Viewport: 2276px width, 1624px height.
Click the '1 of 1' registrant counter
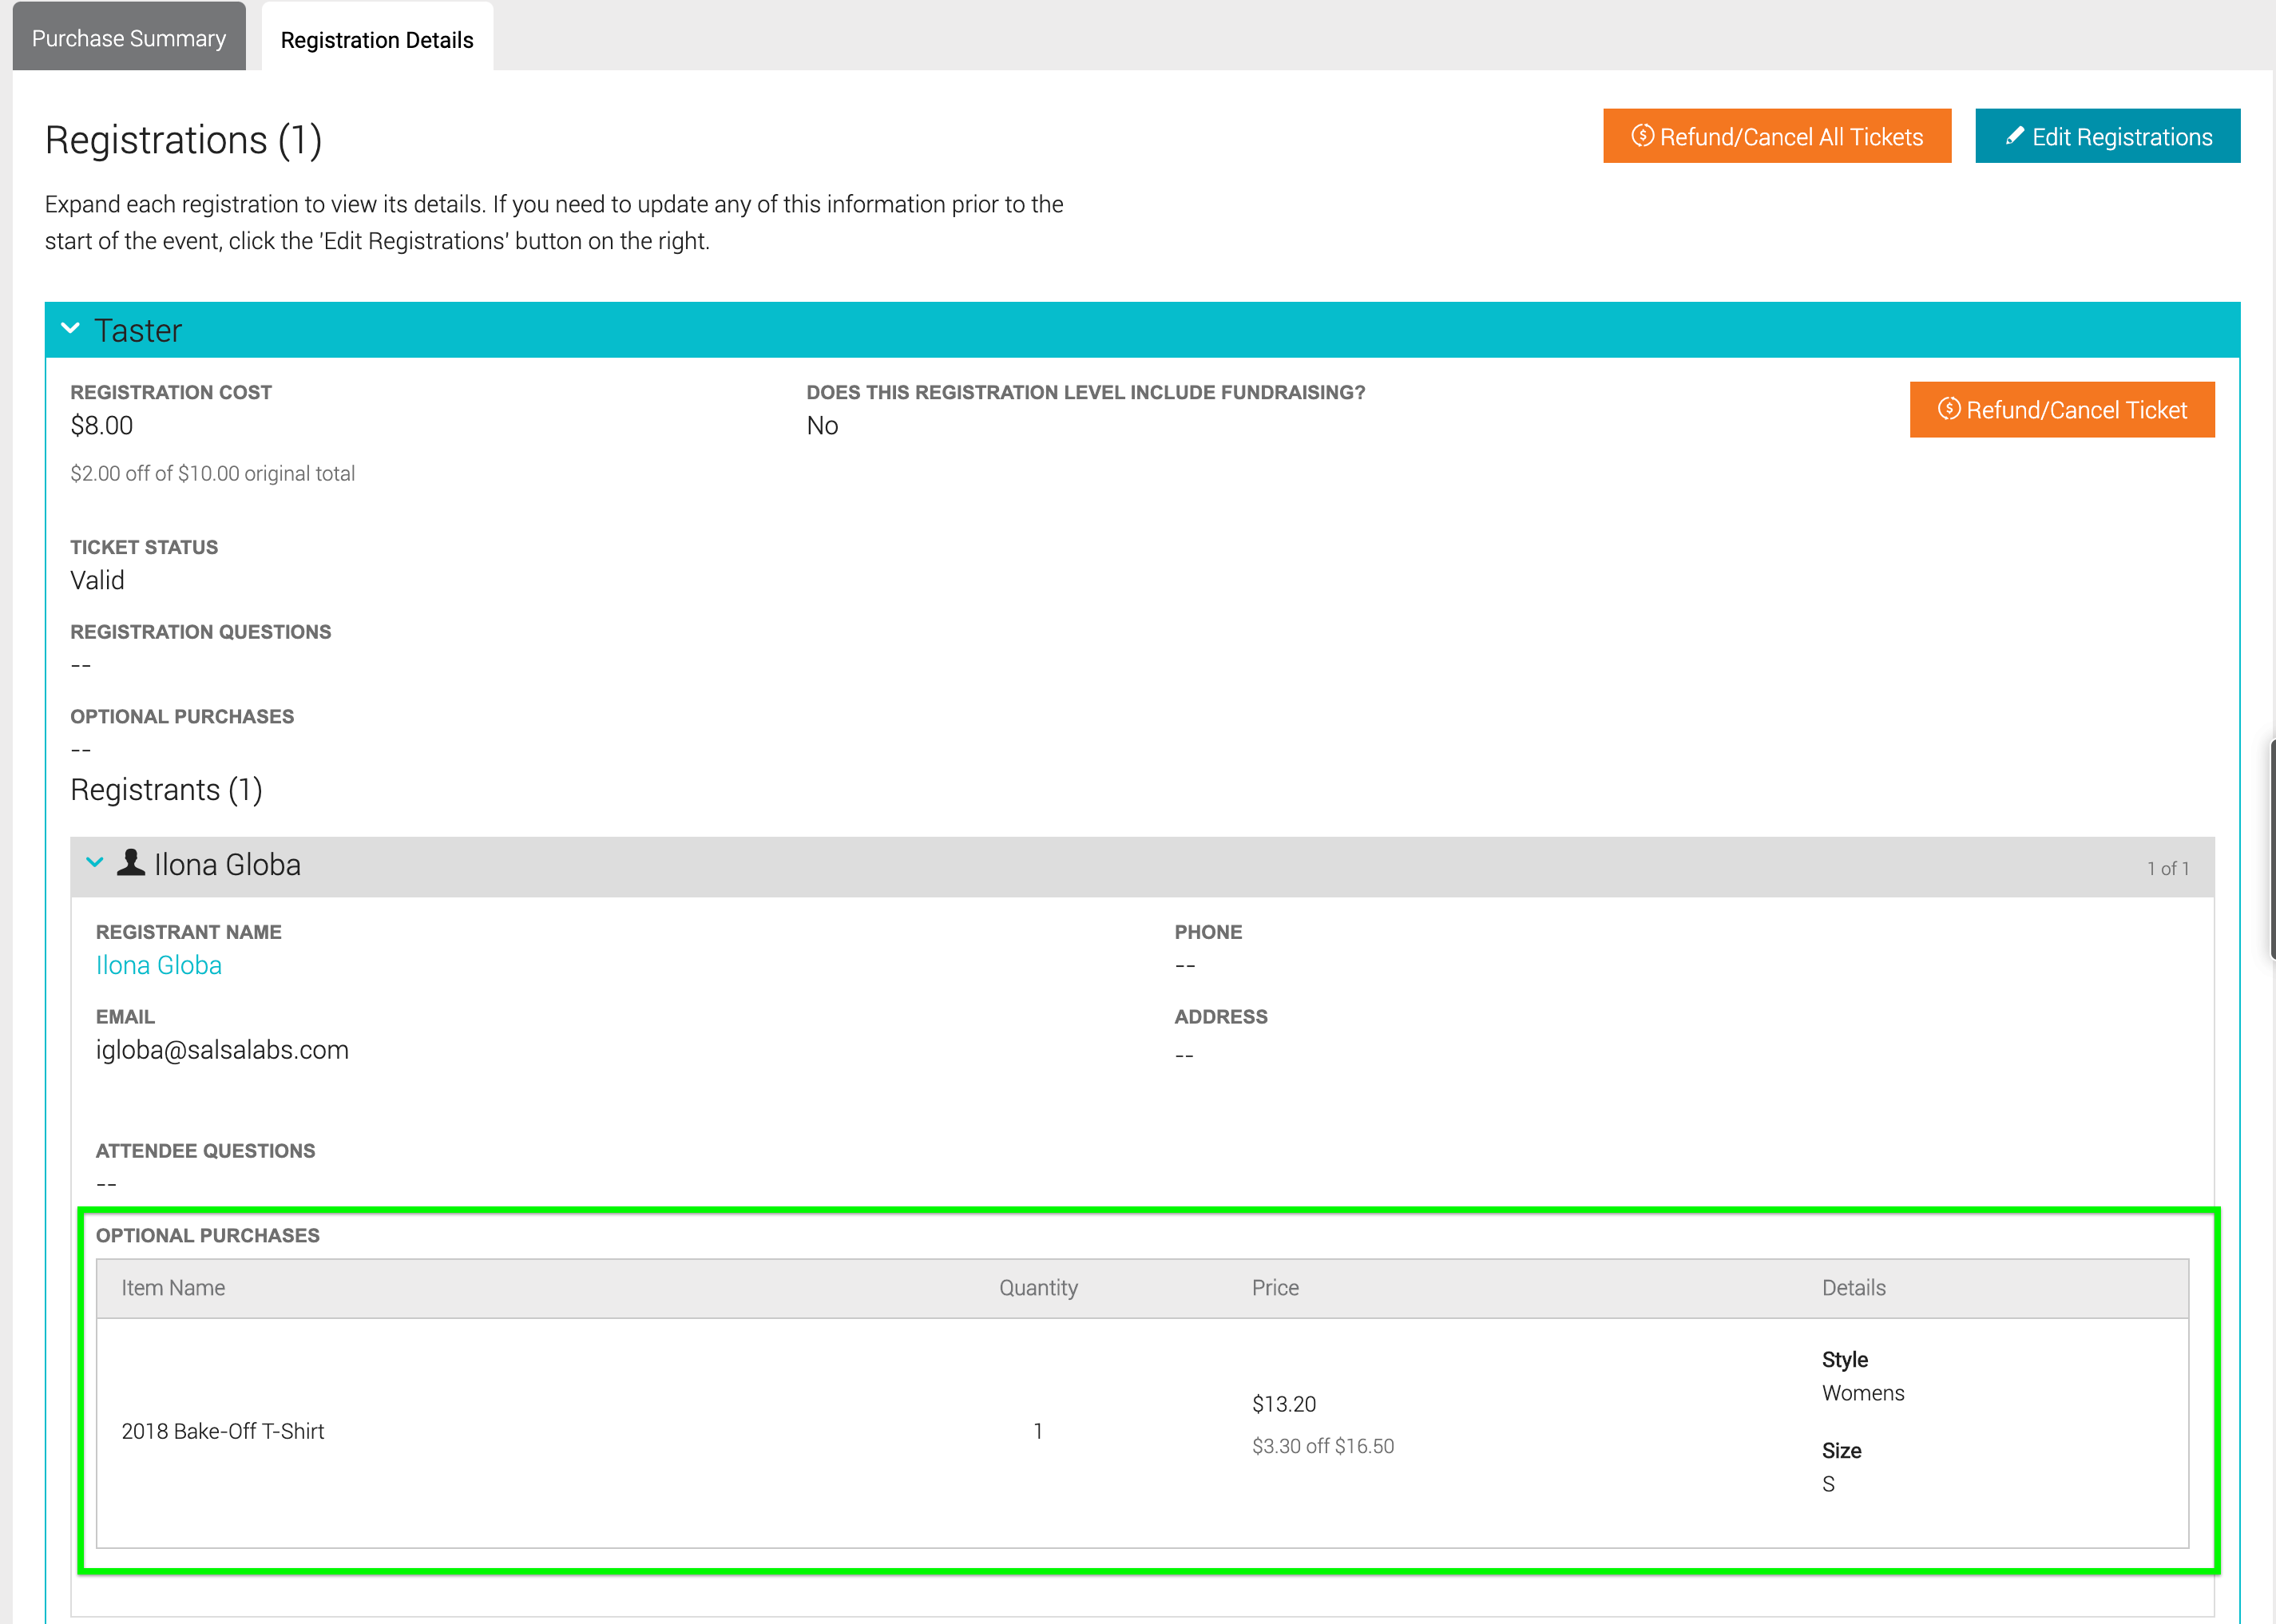coord(2168,867)
